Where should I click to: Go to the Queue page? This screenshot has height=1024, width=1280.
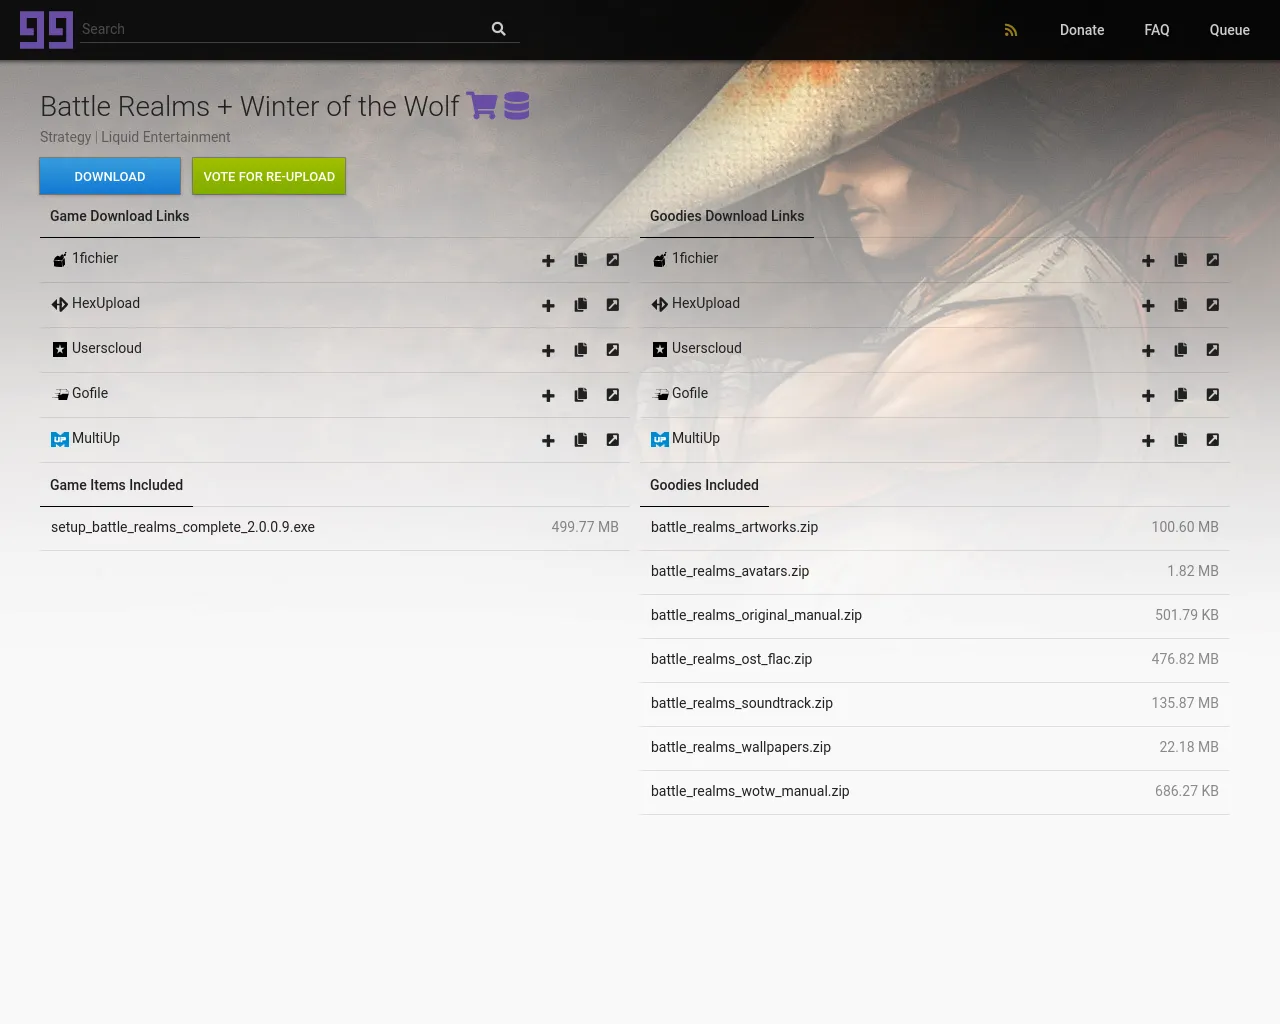(x=1229, y=30)
